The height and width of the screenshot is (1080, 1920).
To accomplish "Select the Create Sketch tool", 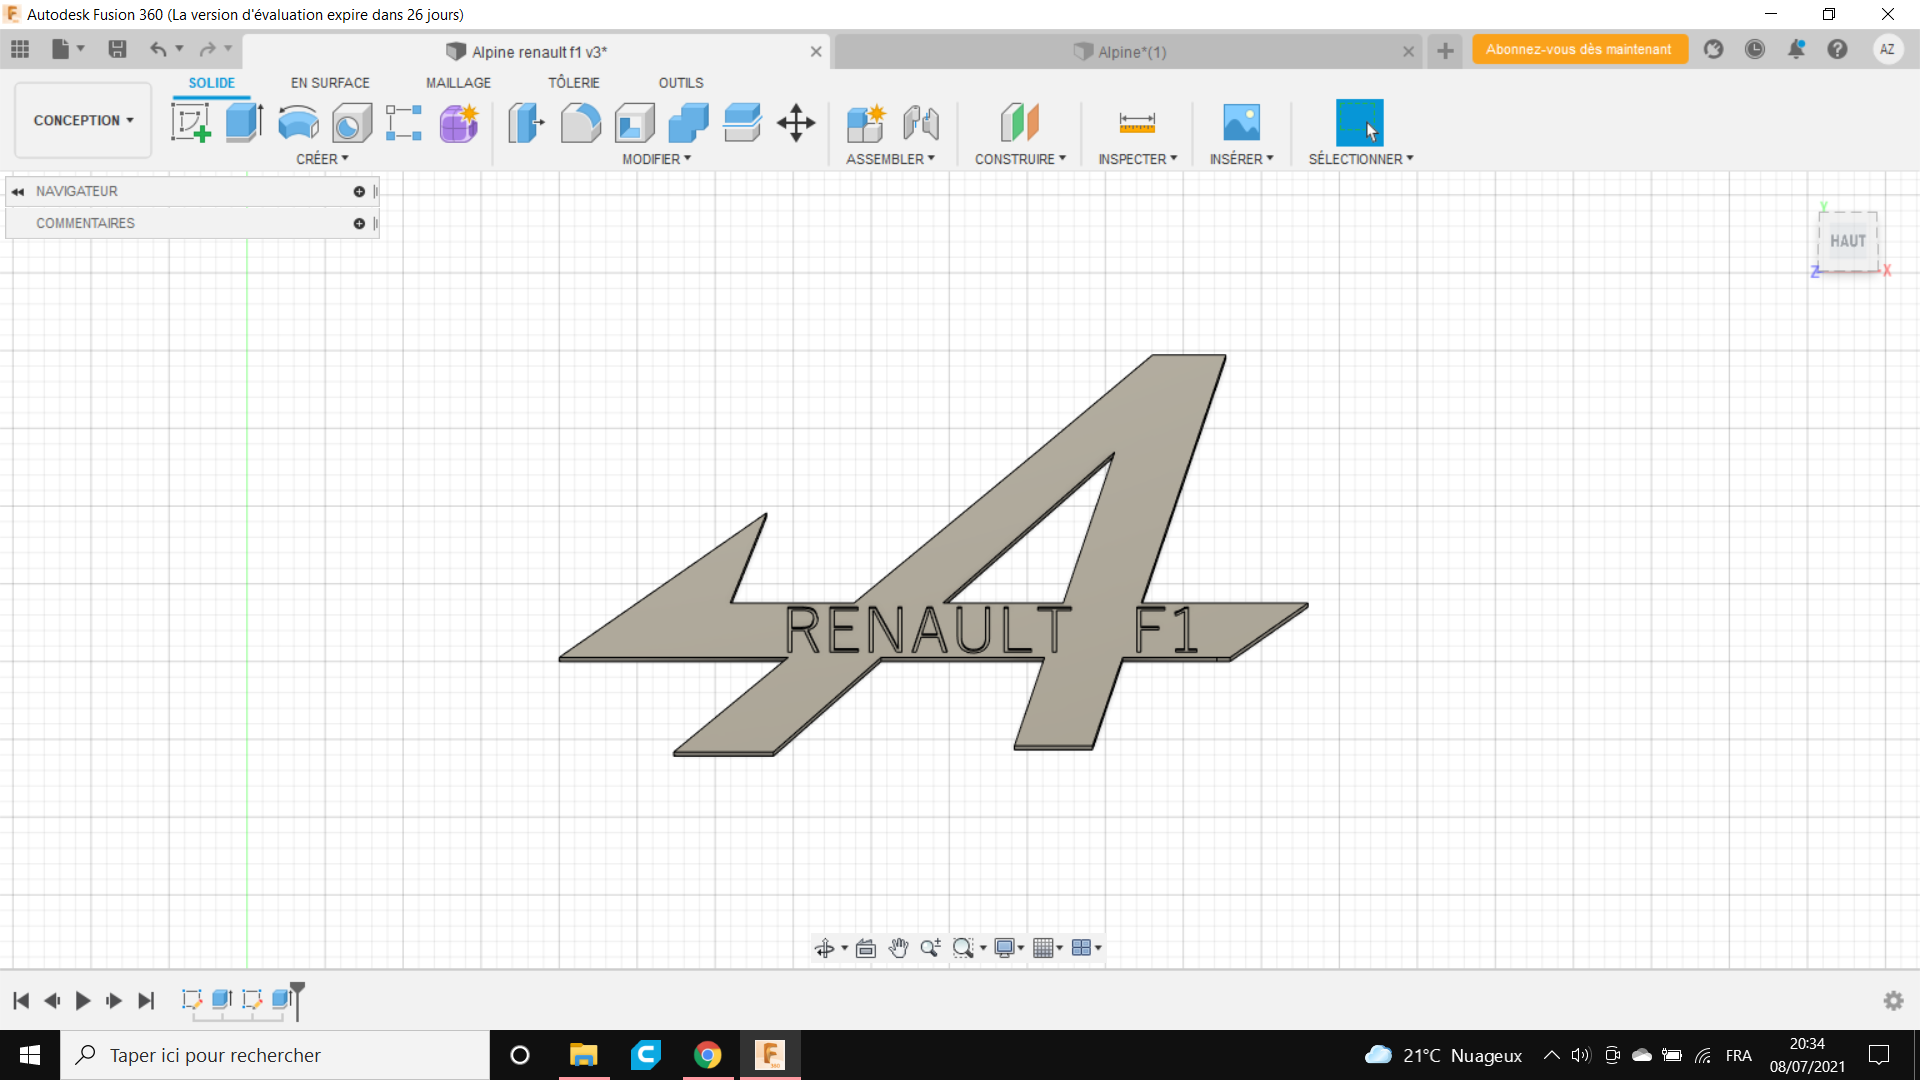I will (x=190, y=123).
